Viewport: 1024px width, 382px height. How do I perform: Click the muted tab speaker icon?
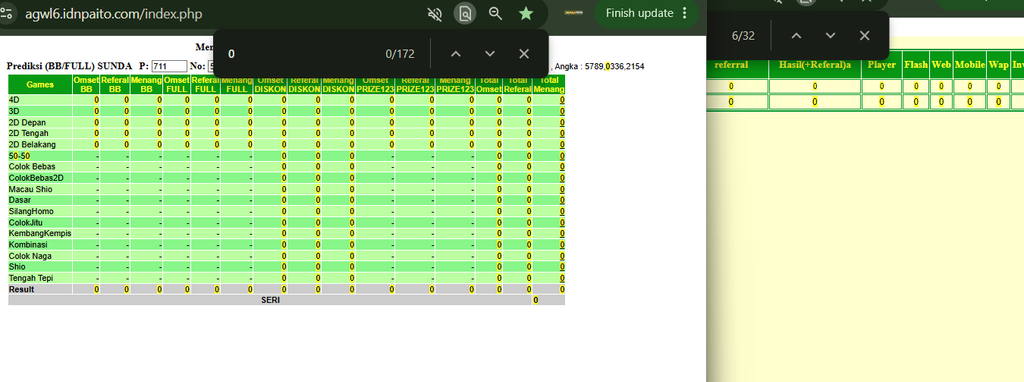coord(434,14)
